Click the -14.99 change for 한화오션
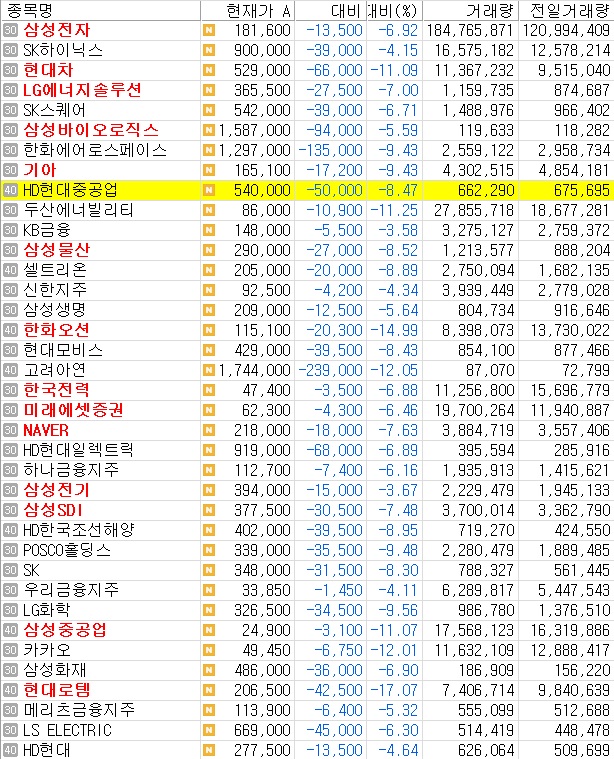 394,330
